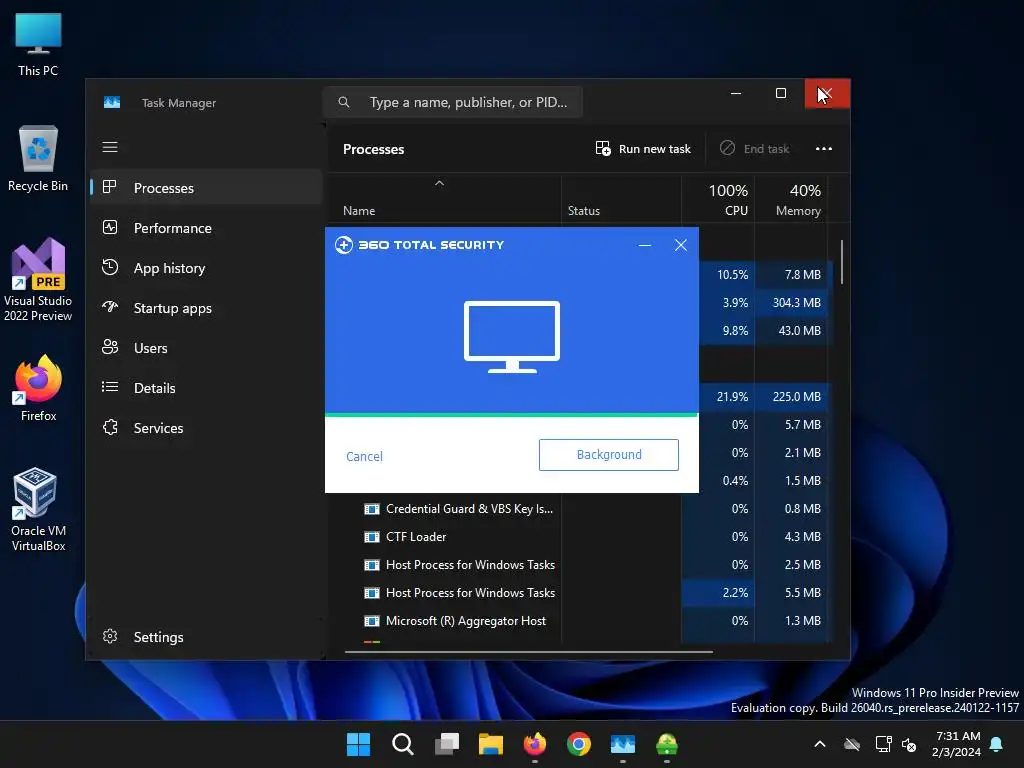Click the sort chevron above Name column
Screen dimensions: 1024x768
[440, 184]
